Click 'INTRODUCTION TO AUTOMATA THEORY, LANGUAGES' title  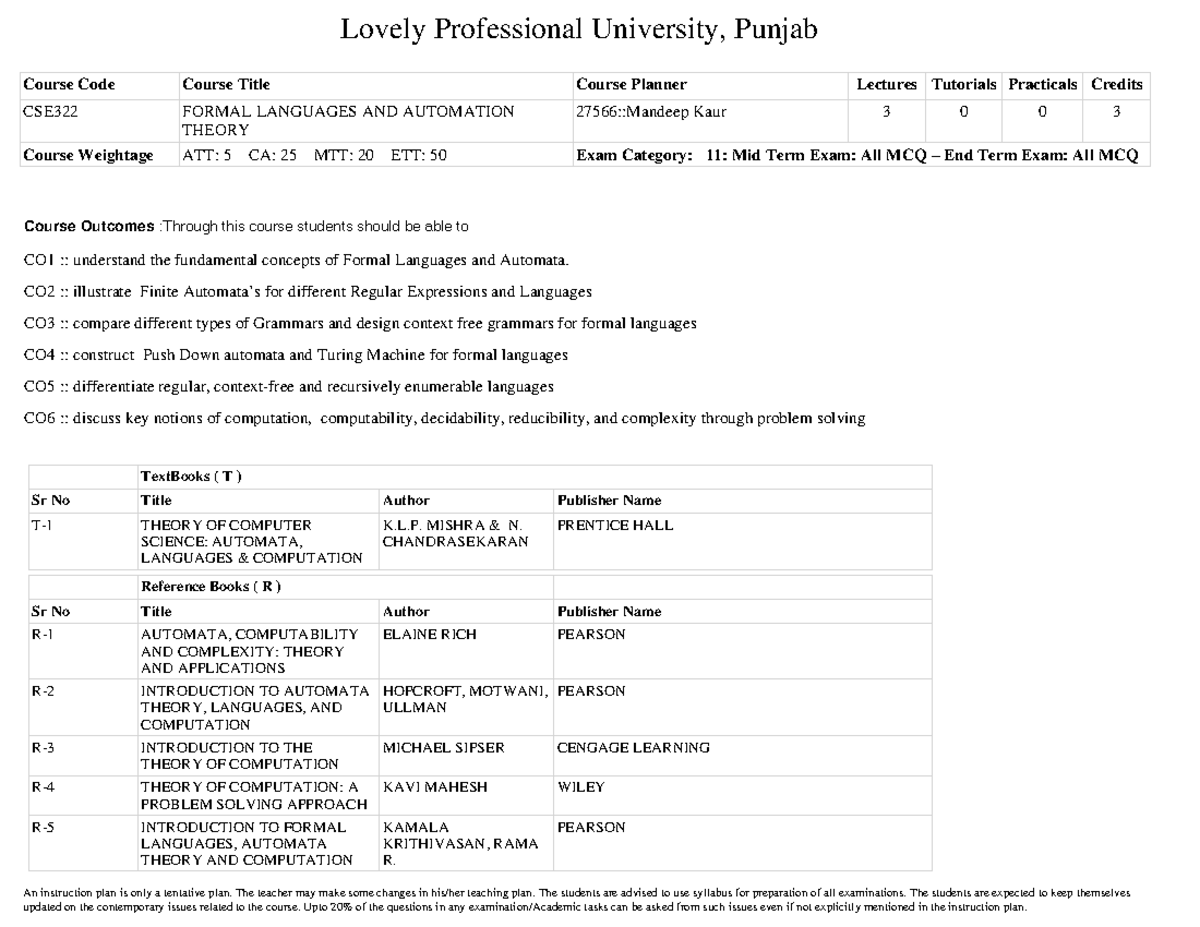point(257,708)
